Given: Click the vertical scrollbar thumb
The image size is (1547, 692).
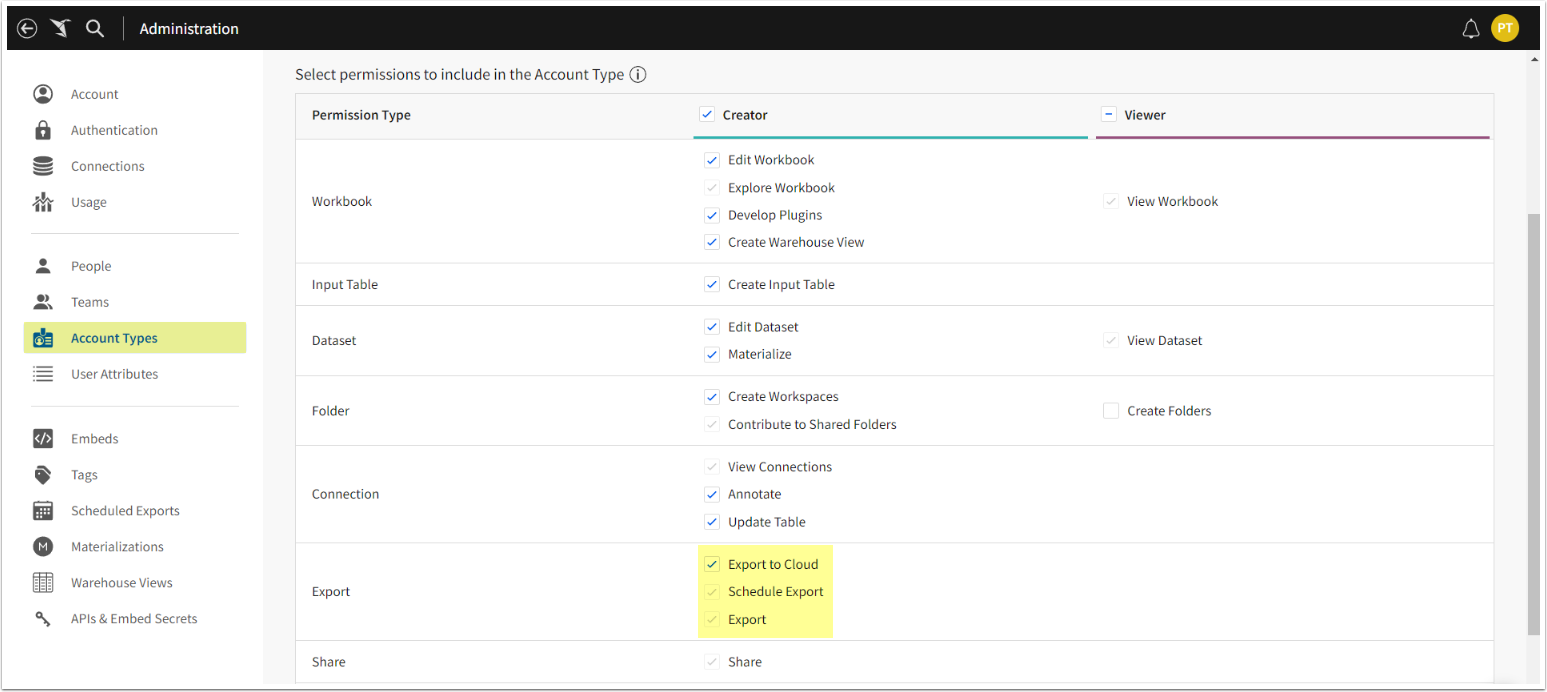Looking at the screenshot, I should (x=1534, y=420).
